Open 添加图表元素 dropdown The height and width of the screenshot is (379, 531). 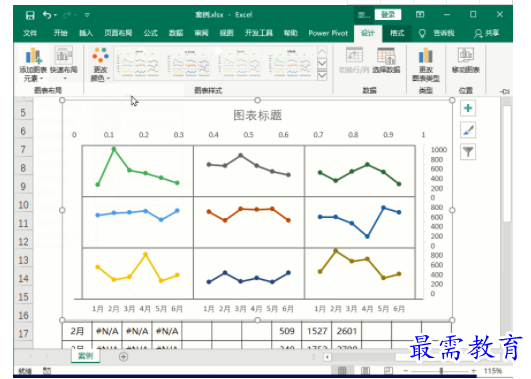[x=33, y=64]
